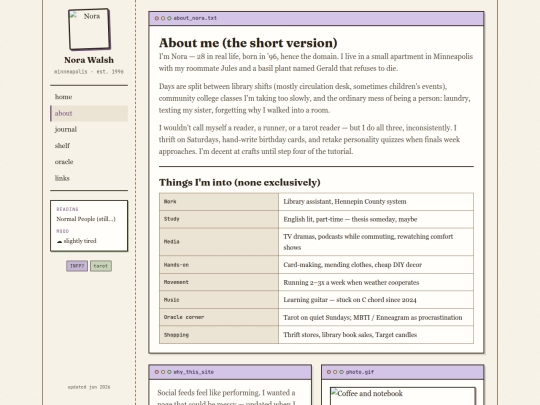Click the cloud mood icon beside slightly tired
Screen dimensions: 540x405
pyautogui.click(x=59, y=241)
